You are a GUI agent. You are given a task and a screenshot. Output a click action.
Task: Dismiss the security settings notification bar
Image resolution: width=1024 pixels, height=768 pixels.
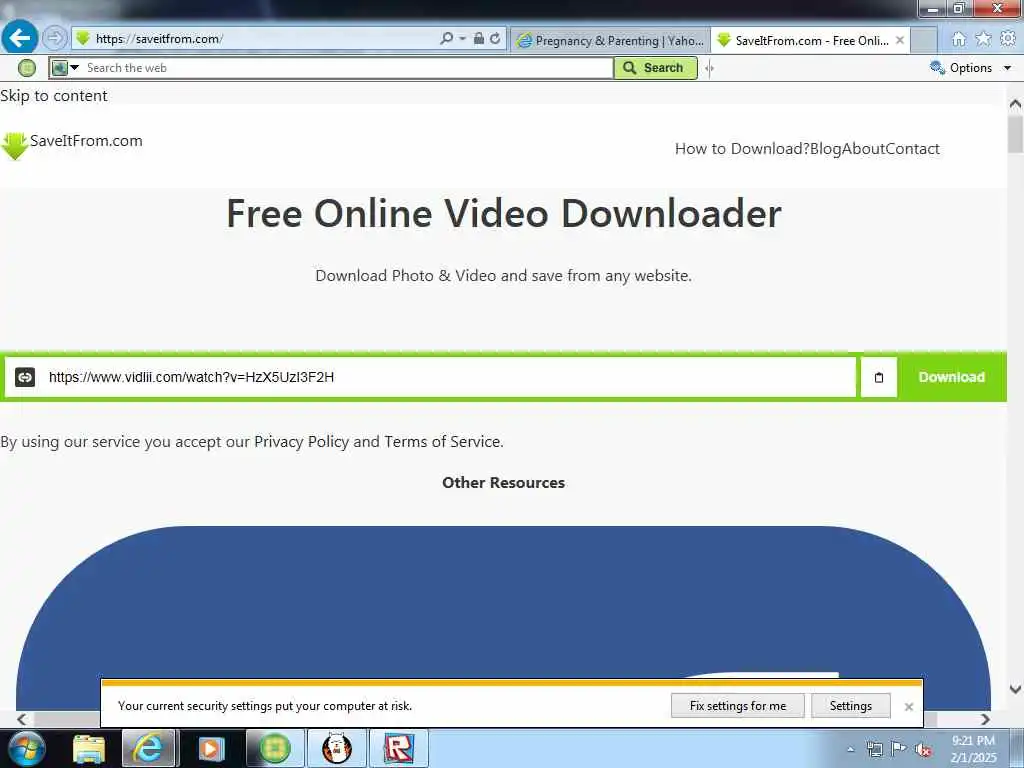pos(908,707)
